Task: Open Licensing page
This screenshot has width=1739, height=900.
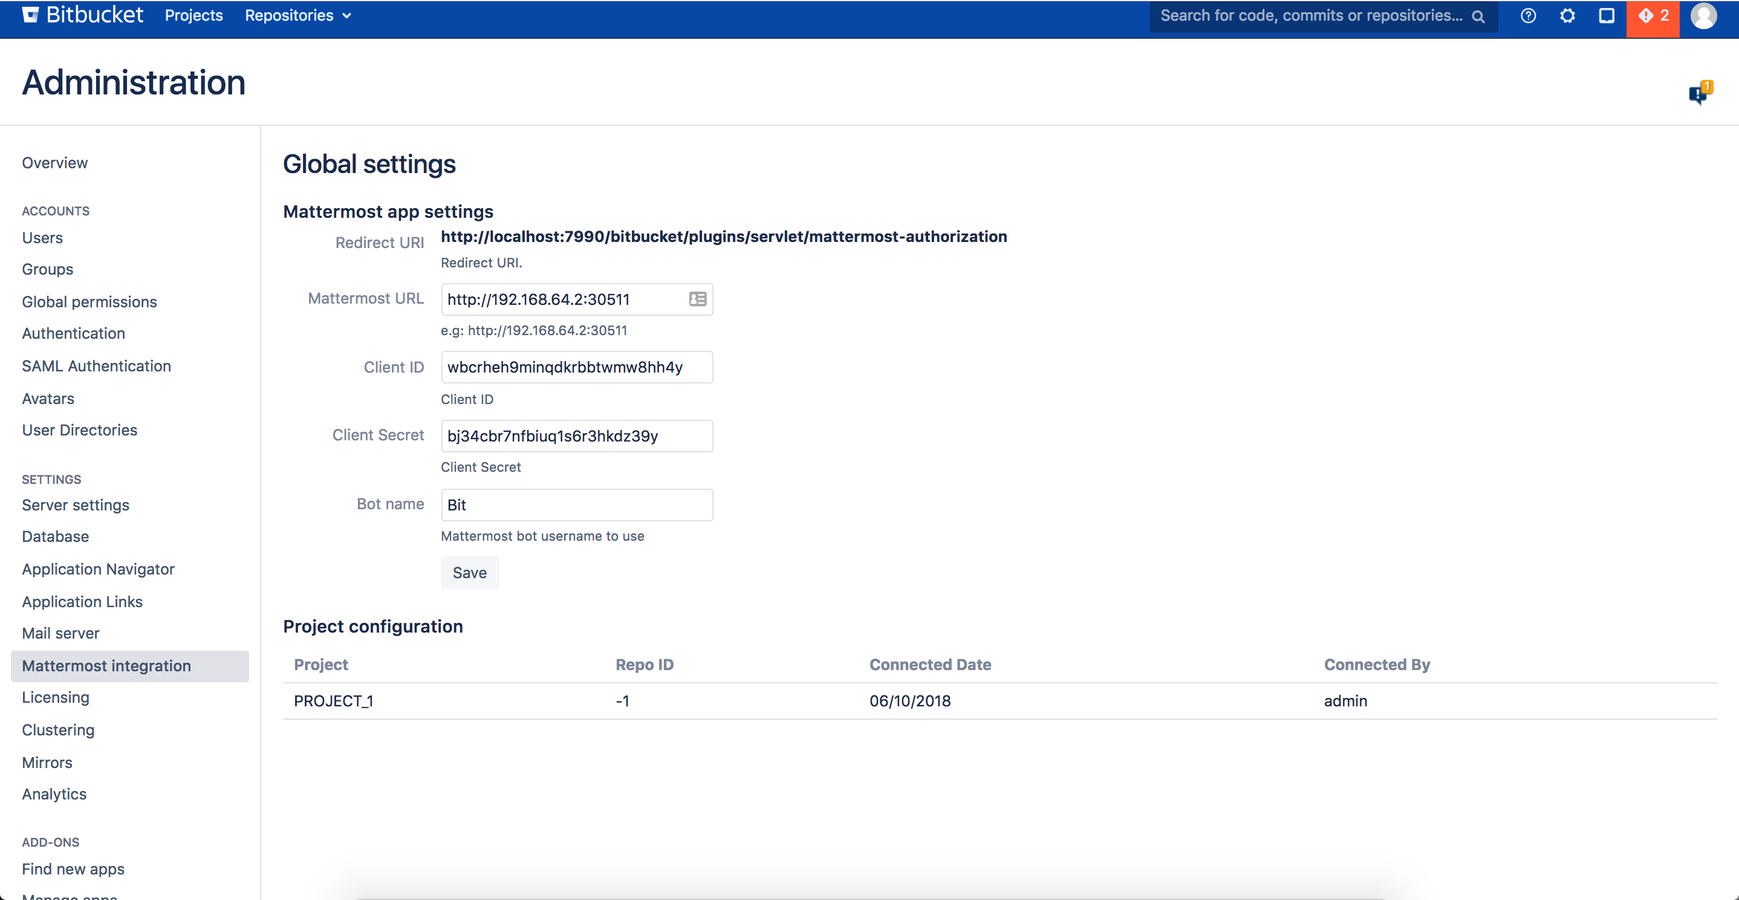Action: pyautogui.click(x=55, y=697)
